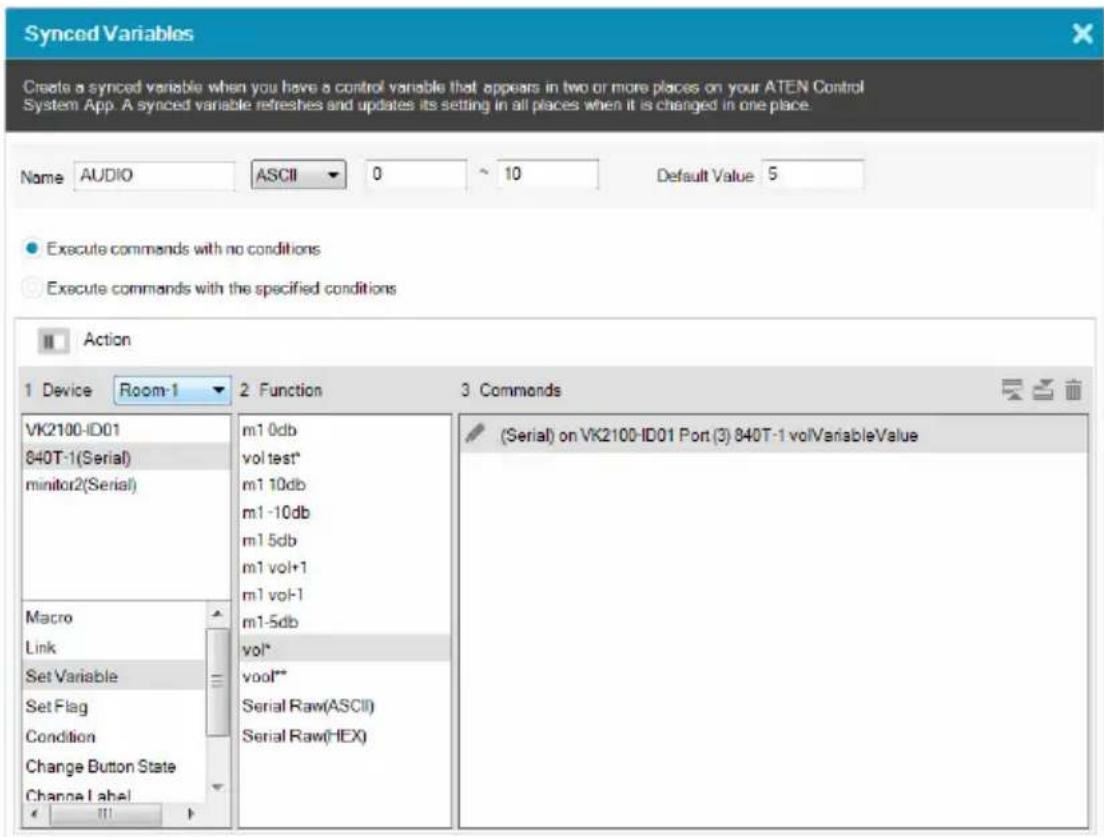Select VK2100-ID01 in device list
Screen dimensions: 1104x837
pyautogui.click(x=126, y=429)
